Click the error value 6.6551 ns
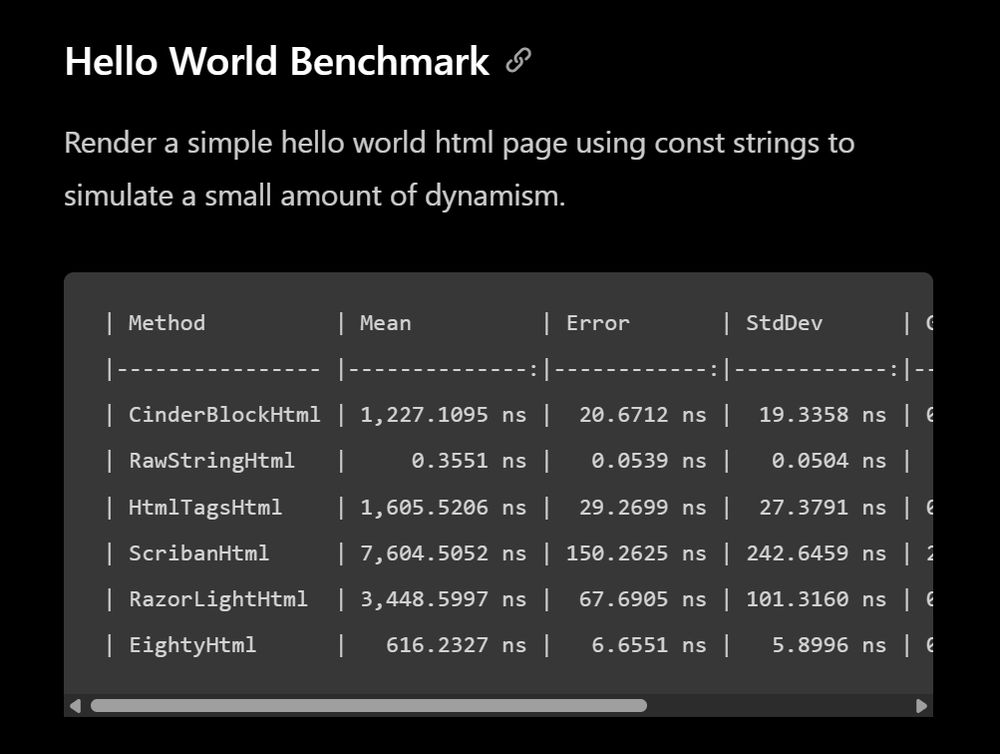Image resolution: width=1000 pixels, height=754 pixels. [x=649, y=645]
